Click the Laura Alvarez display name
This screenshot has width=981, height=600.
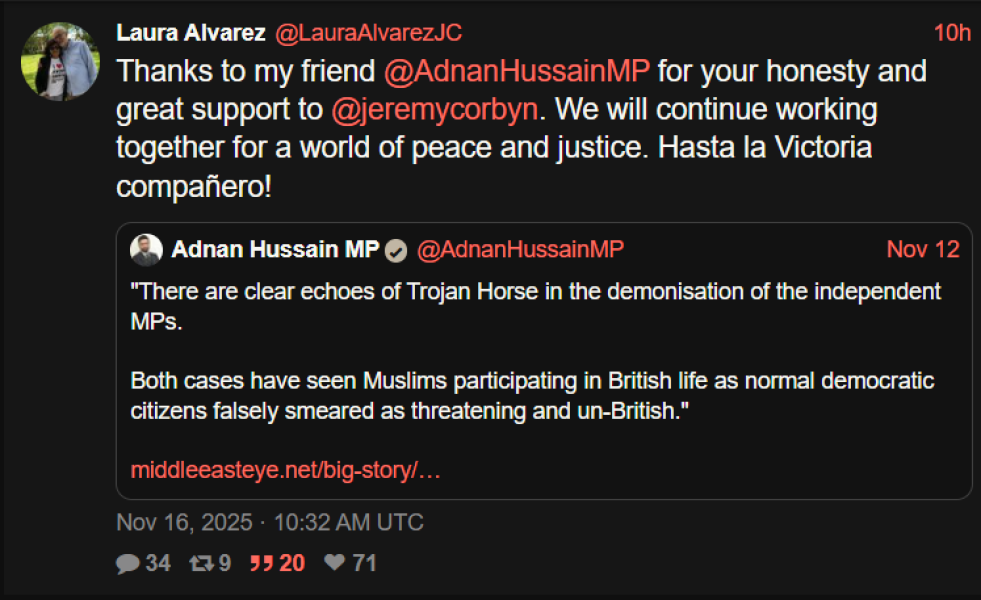tap(190, 32)
